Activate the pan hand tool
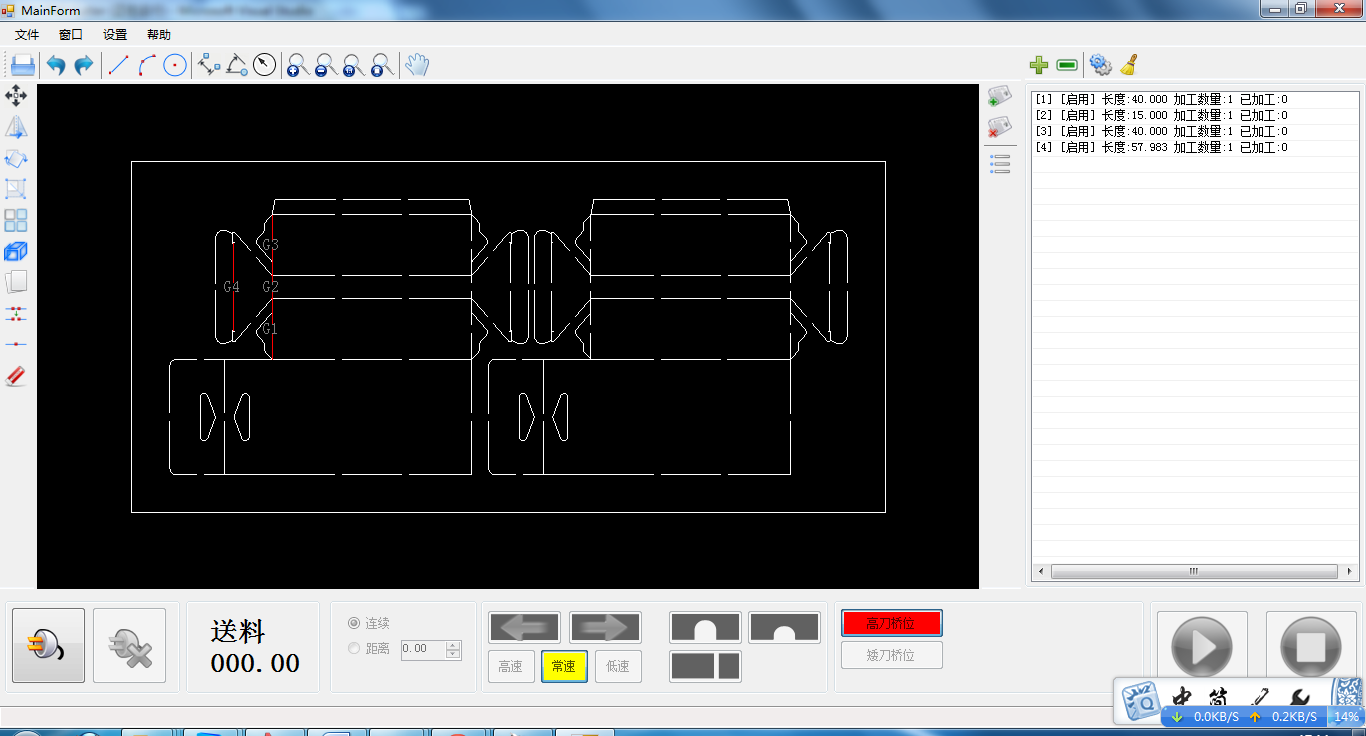Screen dimensions: 1366x736 click(416, 66)
